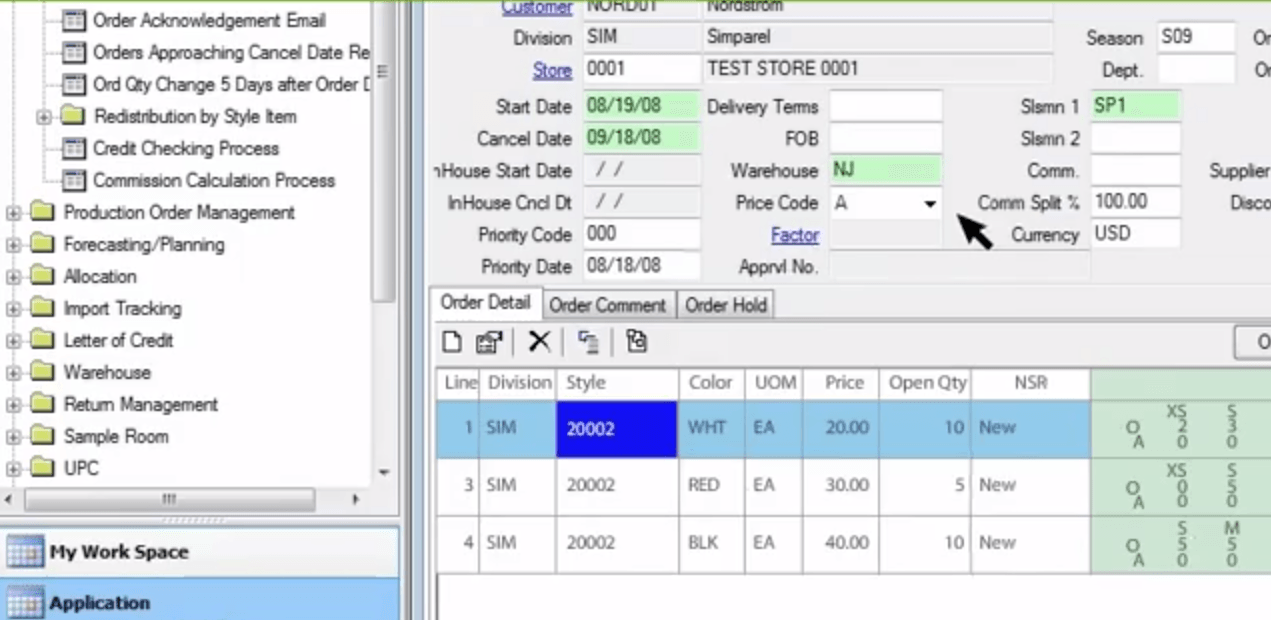This screenshot has width=1271, height=620.
Task: Click the Delivery Terms input field
Action: tap(885, 106)
